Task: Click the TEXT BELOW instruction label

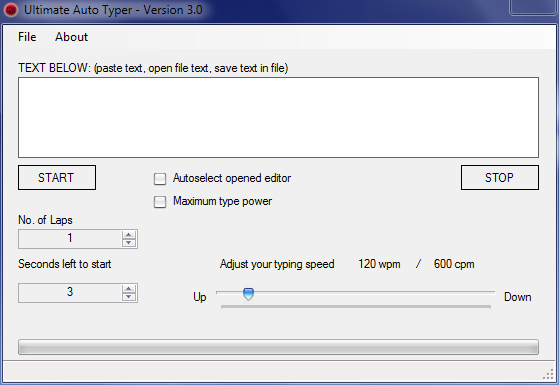Action: click(x=153, y=68)
